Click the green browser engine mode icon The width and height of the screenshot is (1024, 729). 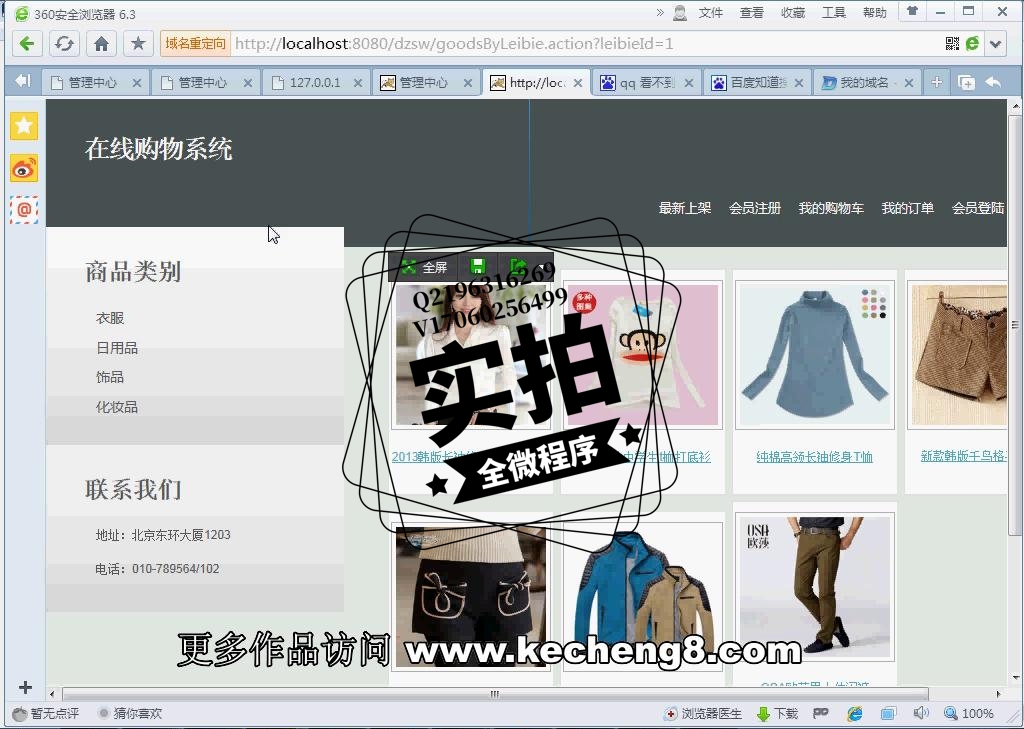pyautogui.click(x=973, y=44)
